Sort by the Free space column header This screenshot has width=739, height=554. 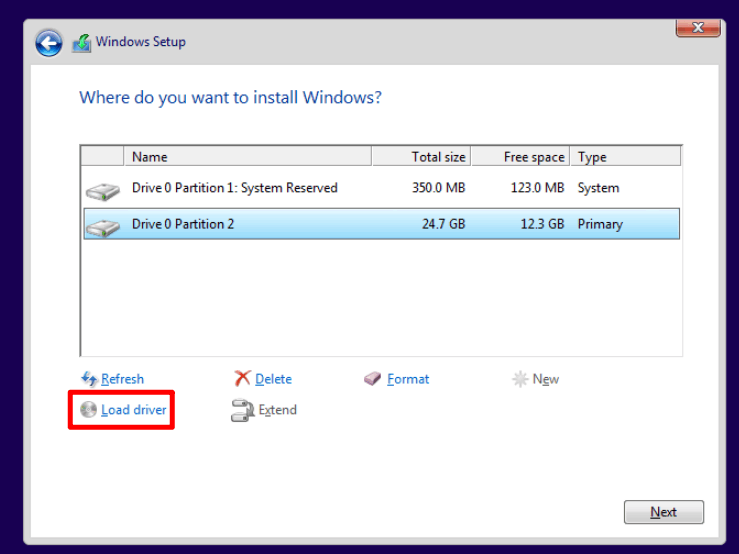coord(521,157)
